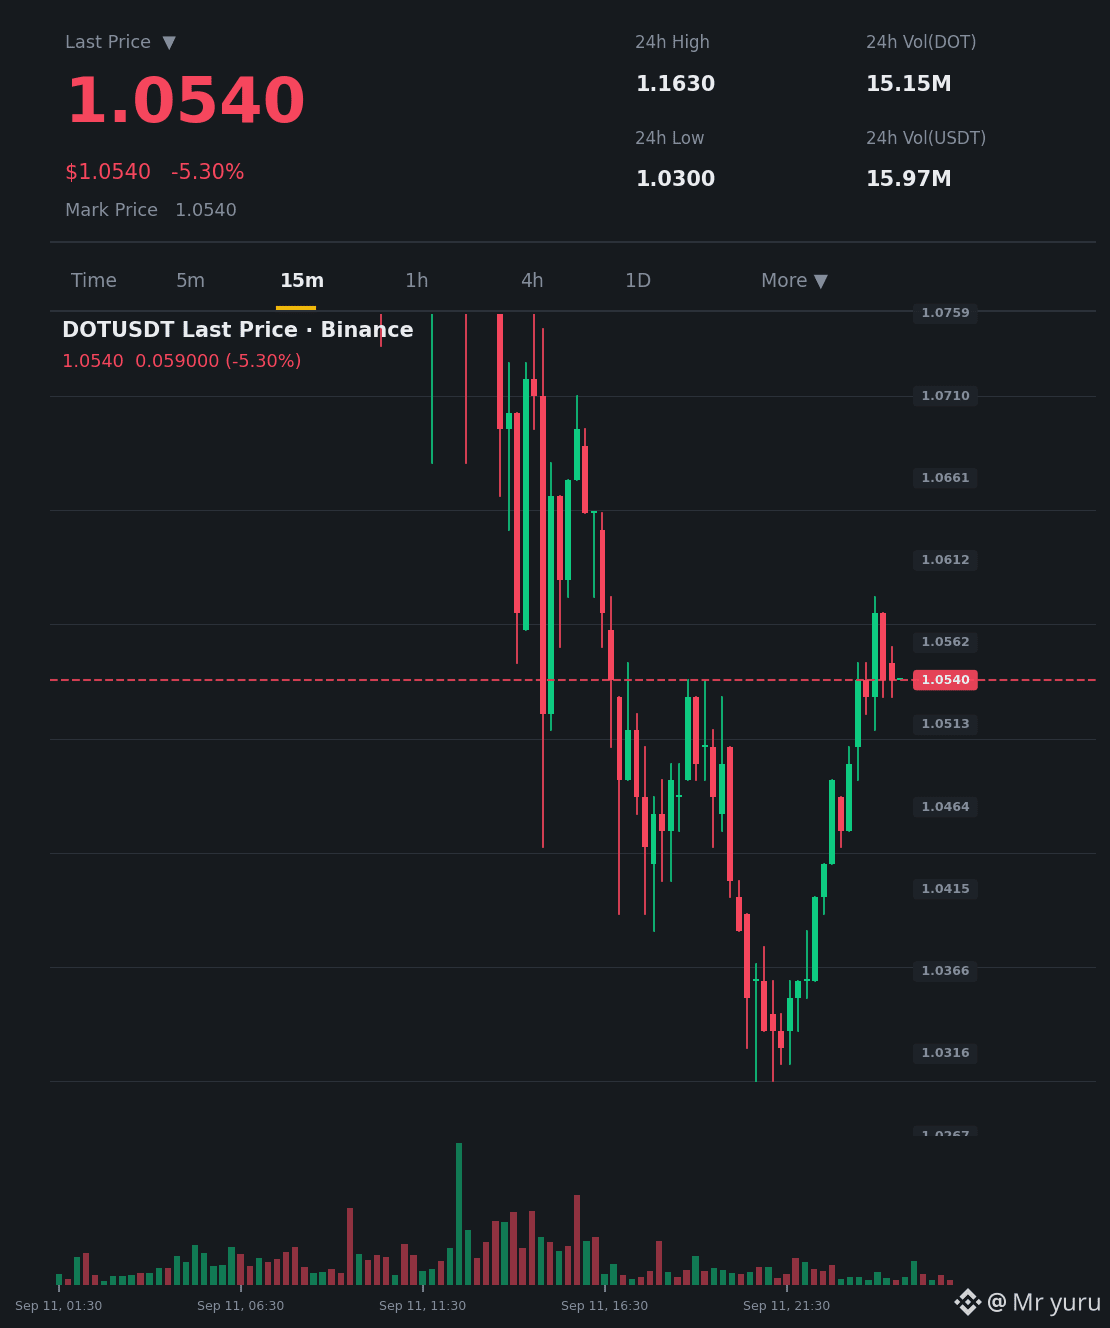Click the Mark Price value

pos(206,210)
